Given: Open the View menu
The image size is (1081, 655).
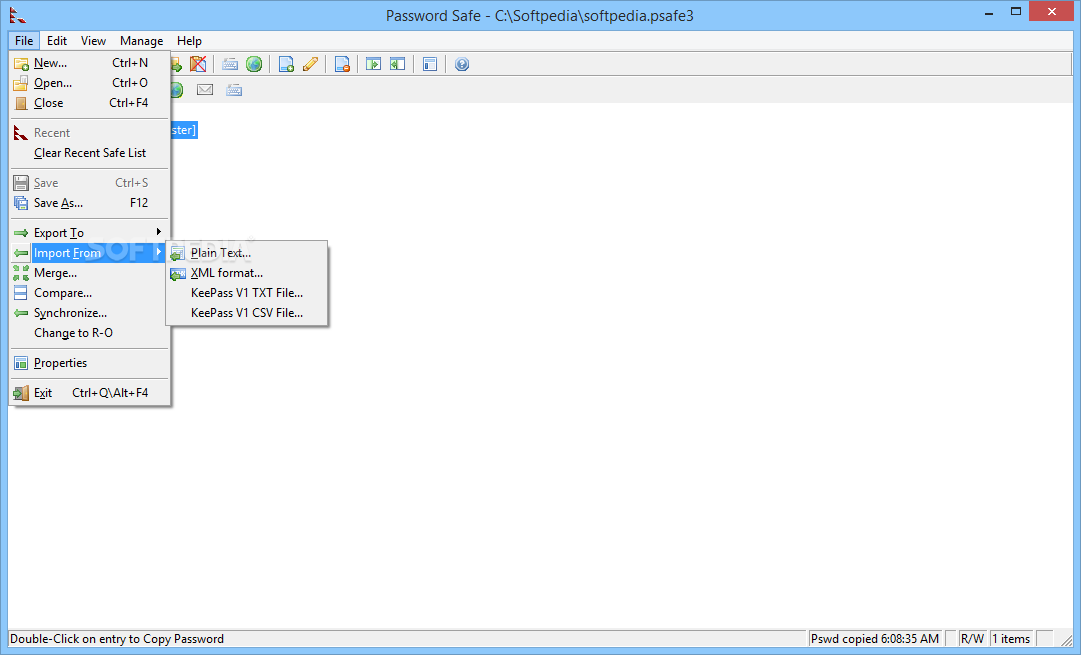Looking at the screenshot, I should click(93, 41).
